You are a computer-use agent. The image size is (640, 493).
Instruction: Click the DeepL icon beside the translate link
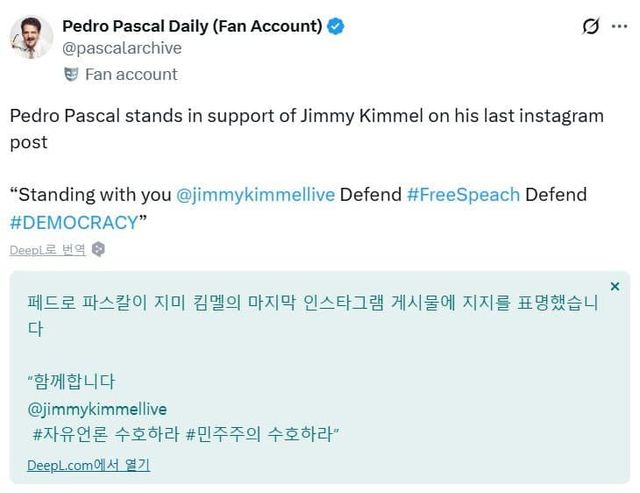click(98, 250)
